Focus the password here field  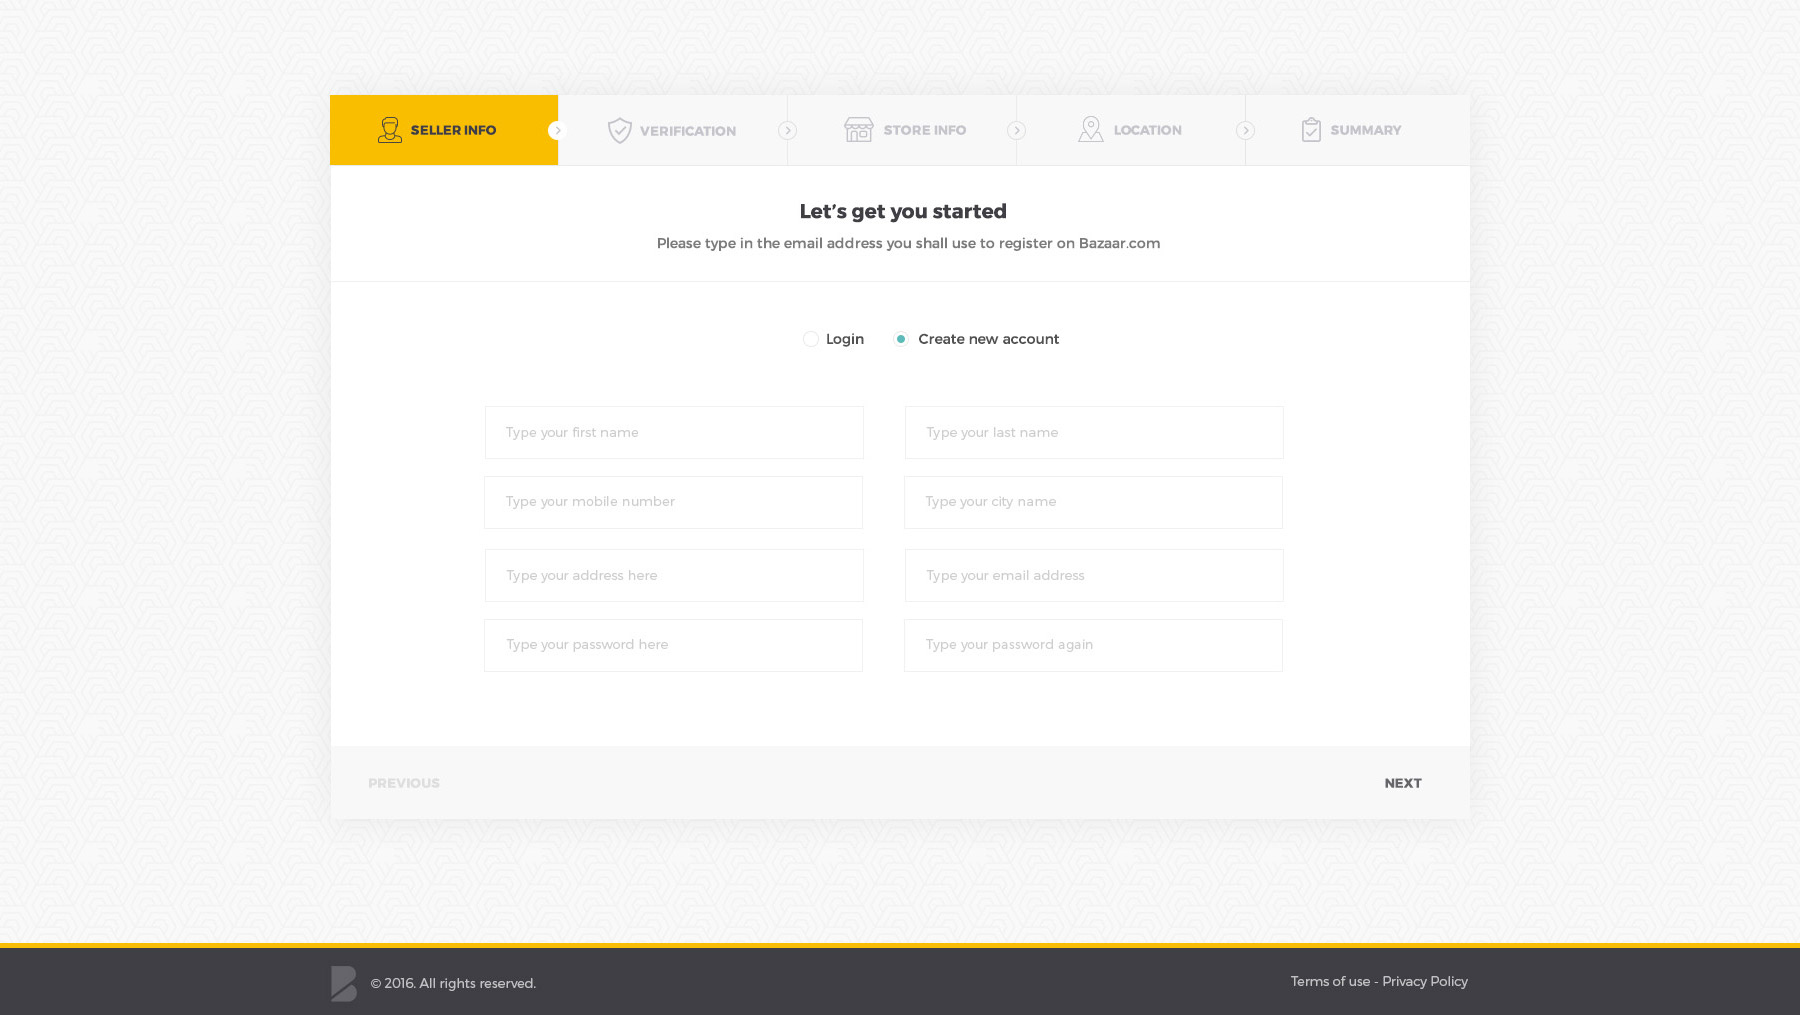tap(673, 645)
